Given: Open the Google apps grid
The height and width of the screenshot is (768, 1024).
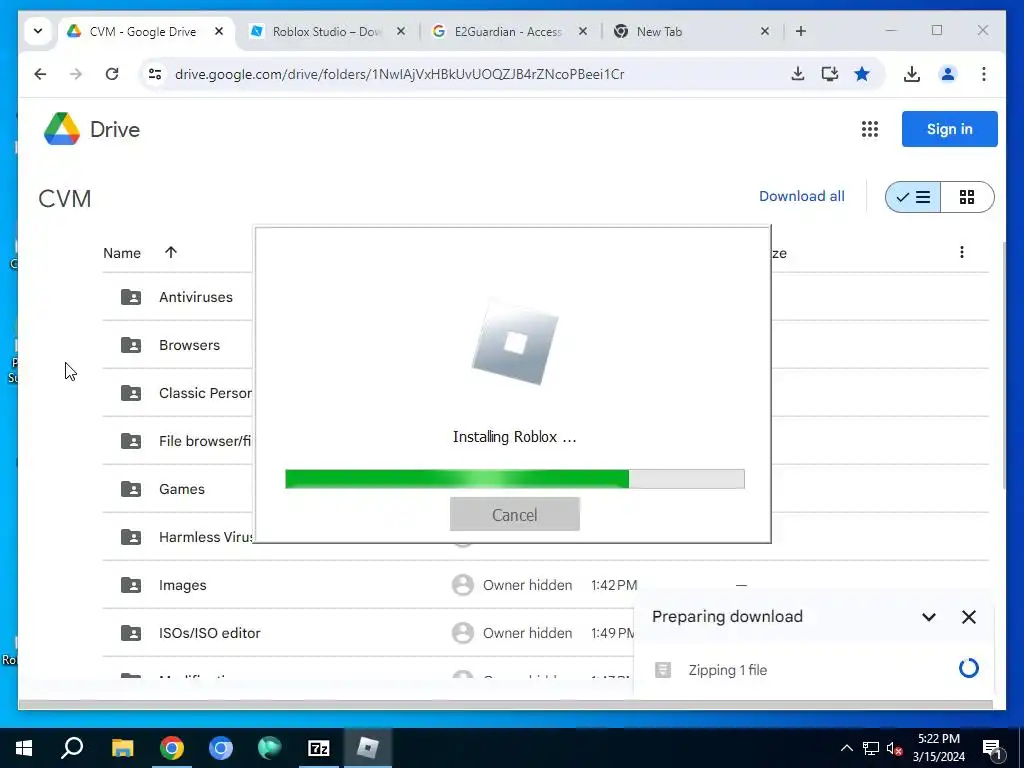Looking at the screenshot, I should click(x=869, y=129).
